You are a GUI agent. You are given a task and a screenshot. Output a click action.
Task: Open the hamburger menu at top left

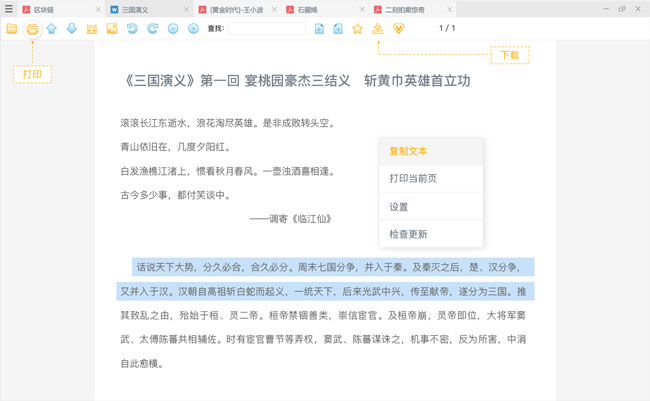point(9,9)
